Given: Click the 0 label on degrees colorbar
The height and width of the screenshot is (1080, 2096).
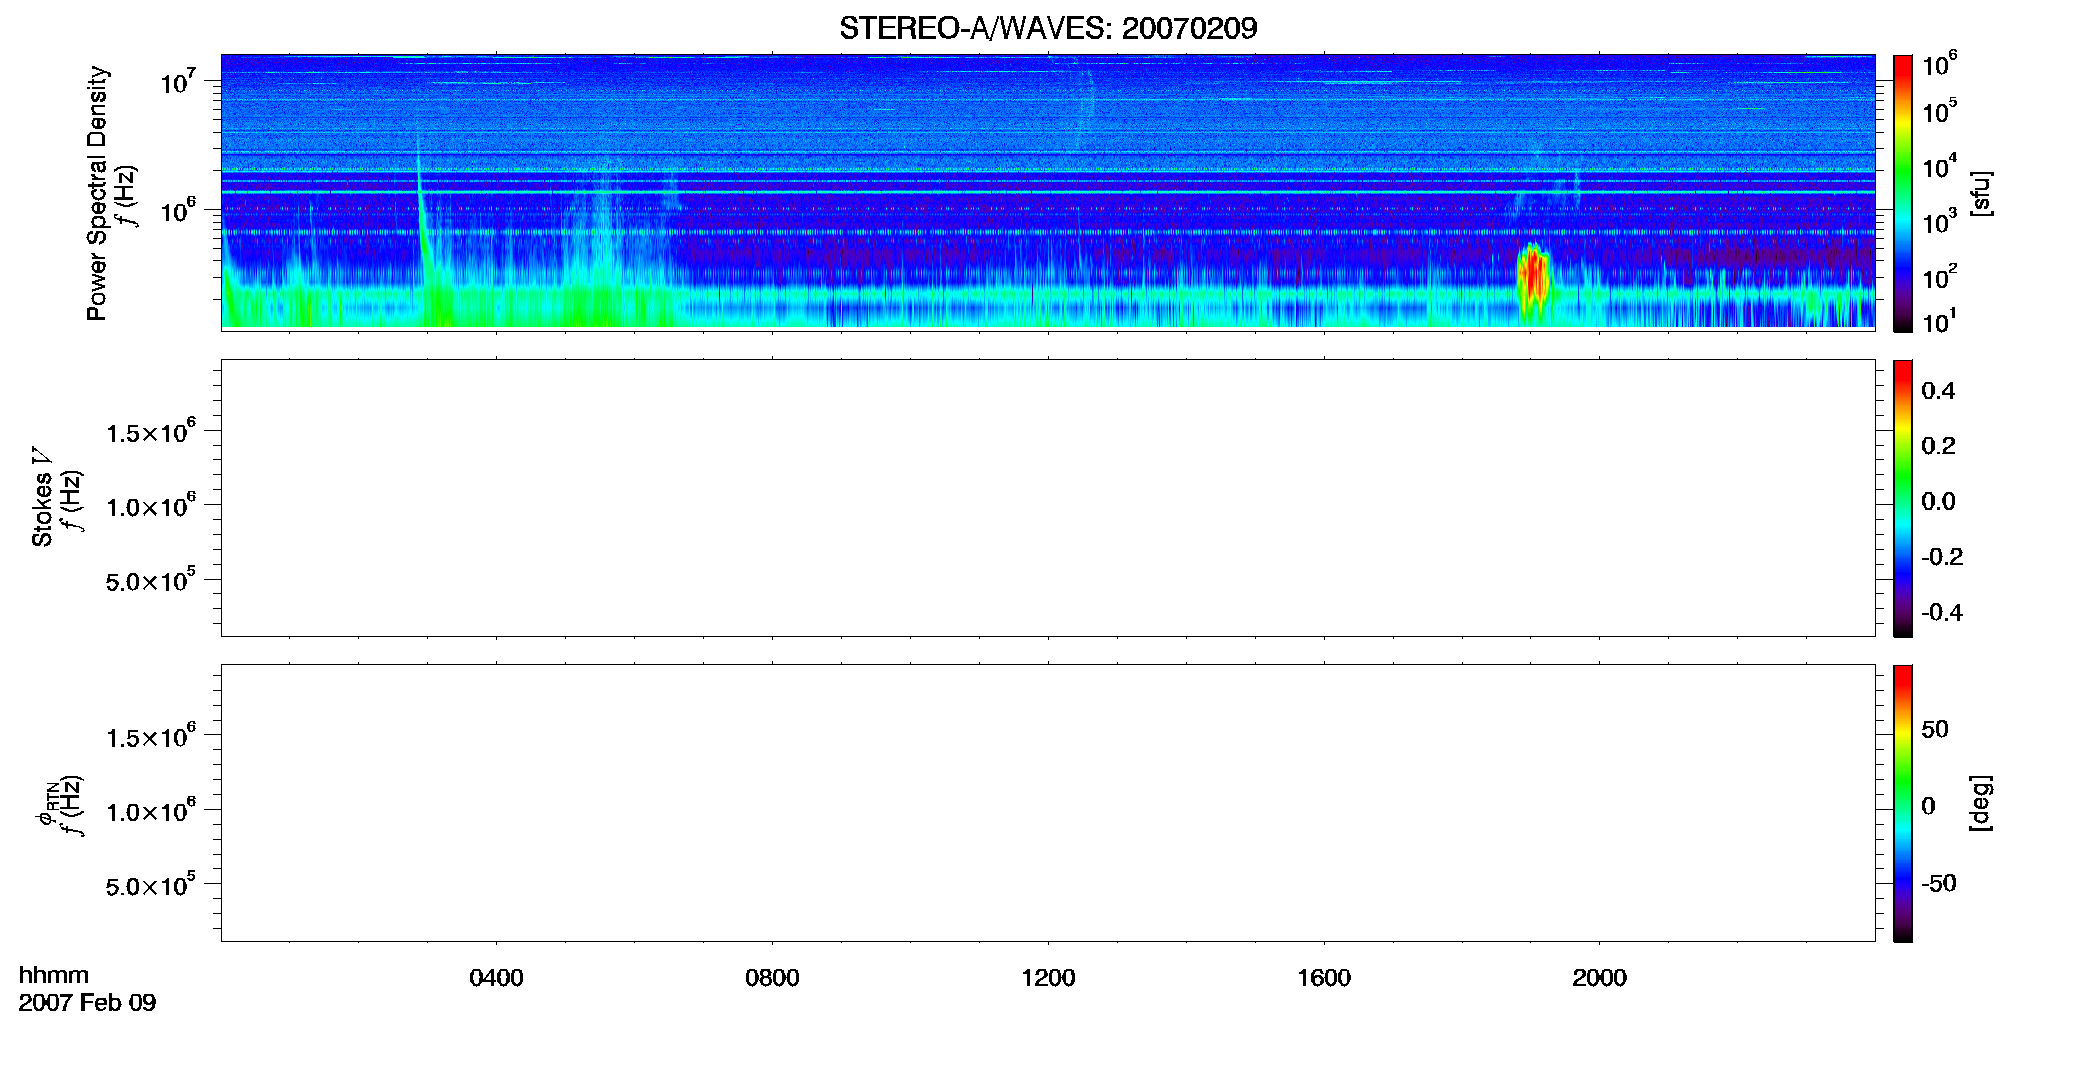Looking at the screenshot, I should click(x=1928, y=806).
